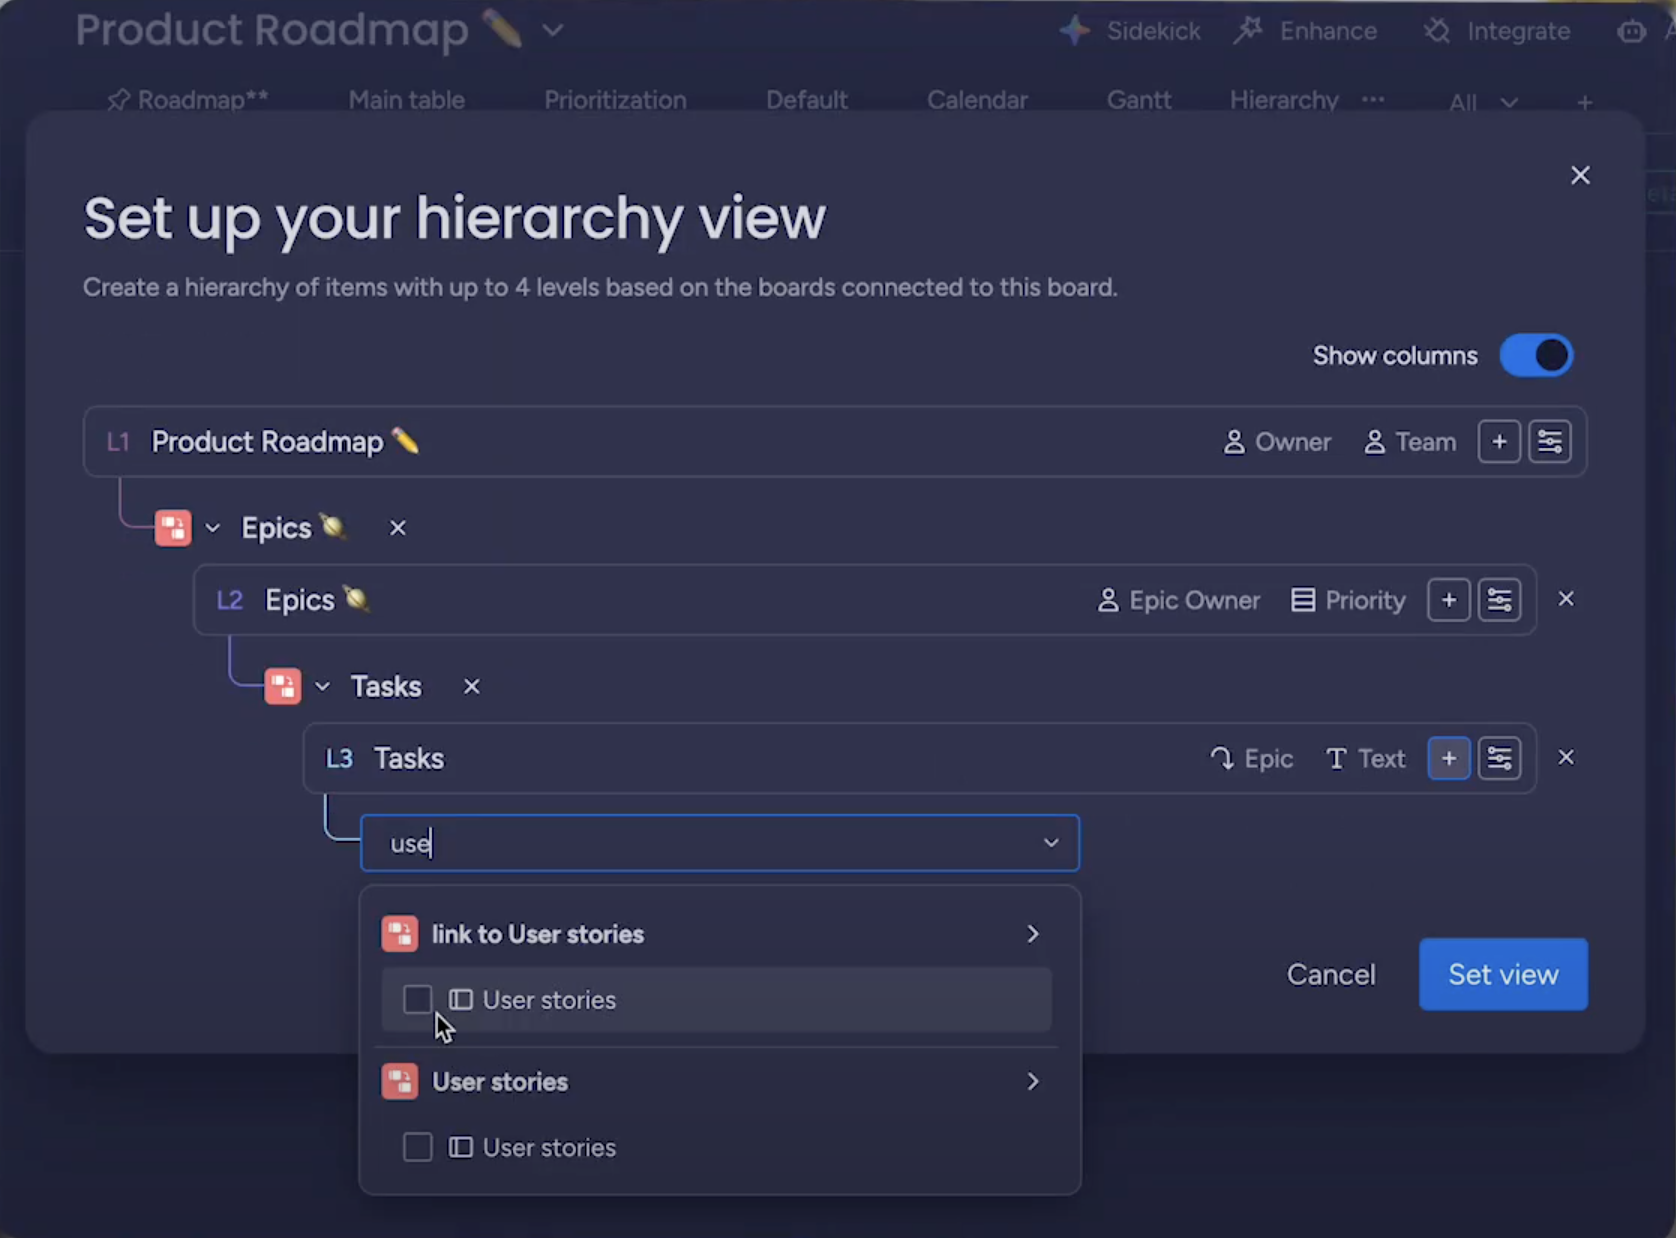The height and width of the screenshot is (1238, 1676).
Task: Open column settings for L2 Epics
Action: coord(1499,600)
